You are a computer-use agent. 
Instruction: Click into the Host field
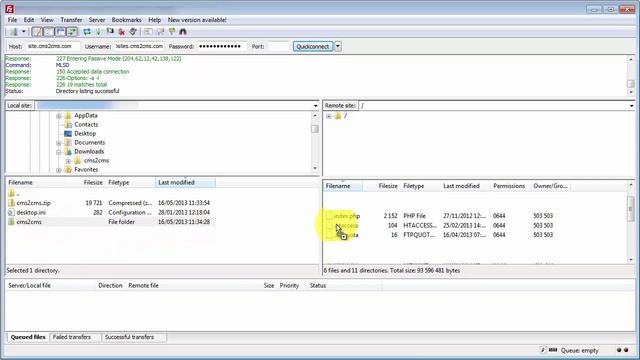(53, 46)
